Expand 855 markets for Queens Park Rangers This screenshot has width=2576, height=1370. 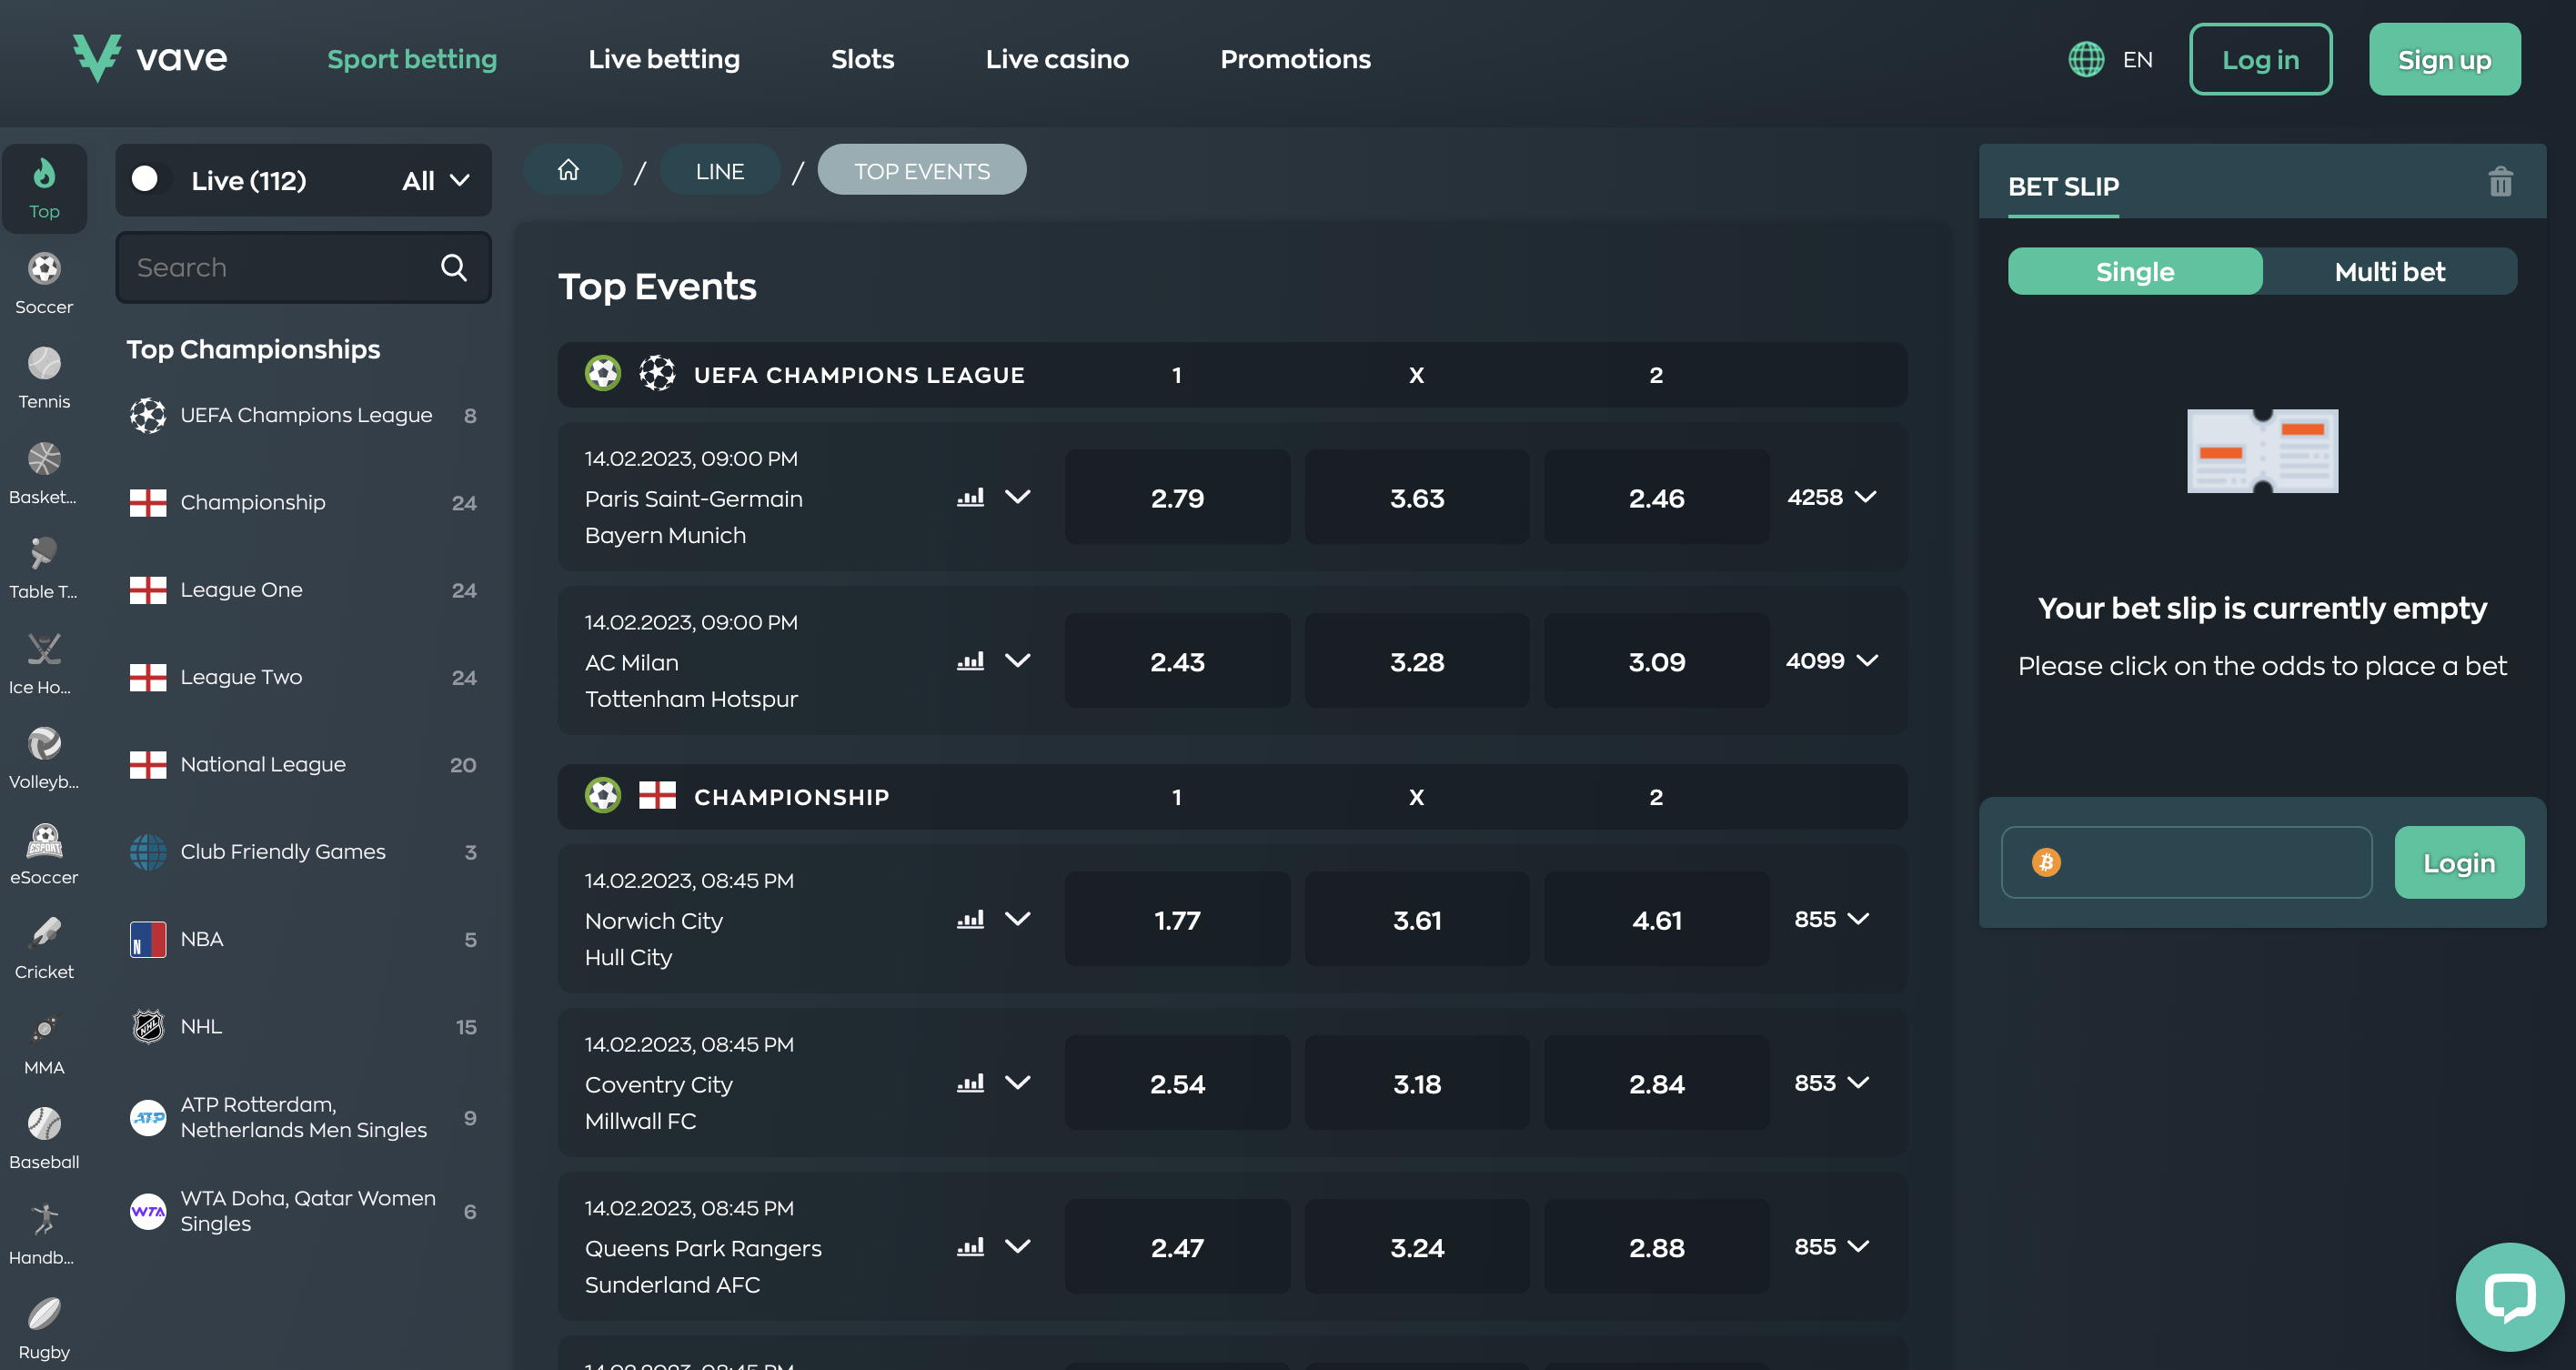point(1831,1247)
